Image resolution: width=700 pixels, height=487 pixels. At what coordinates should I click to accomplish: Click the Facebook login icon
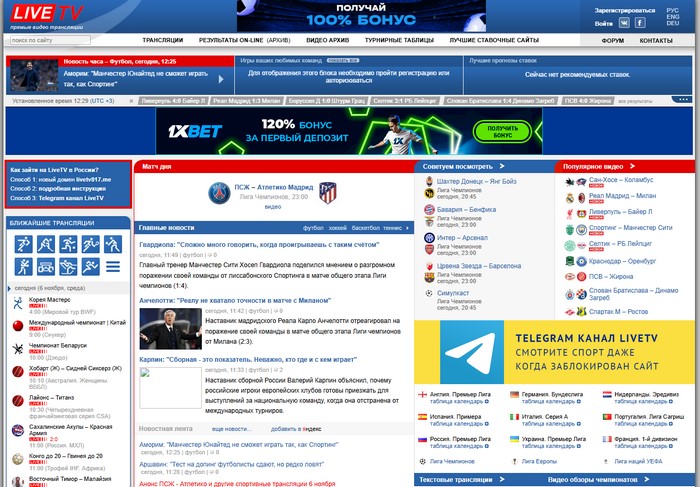[640, 23]
